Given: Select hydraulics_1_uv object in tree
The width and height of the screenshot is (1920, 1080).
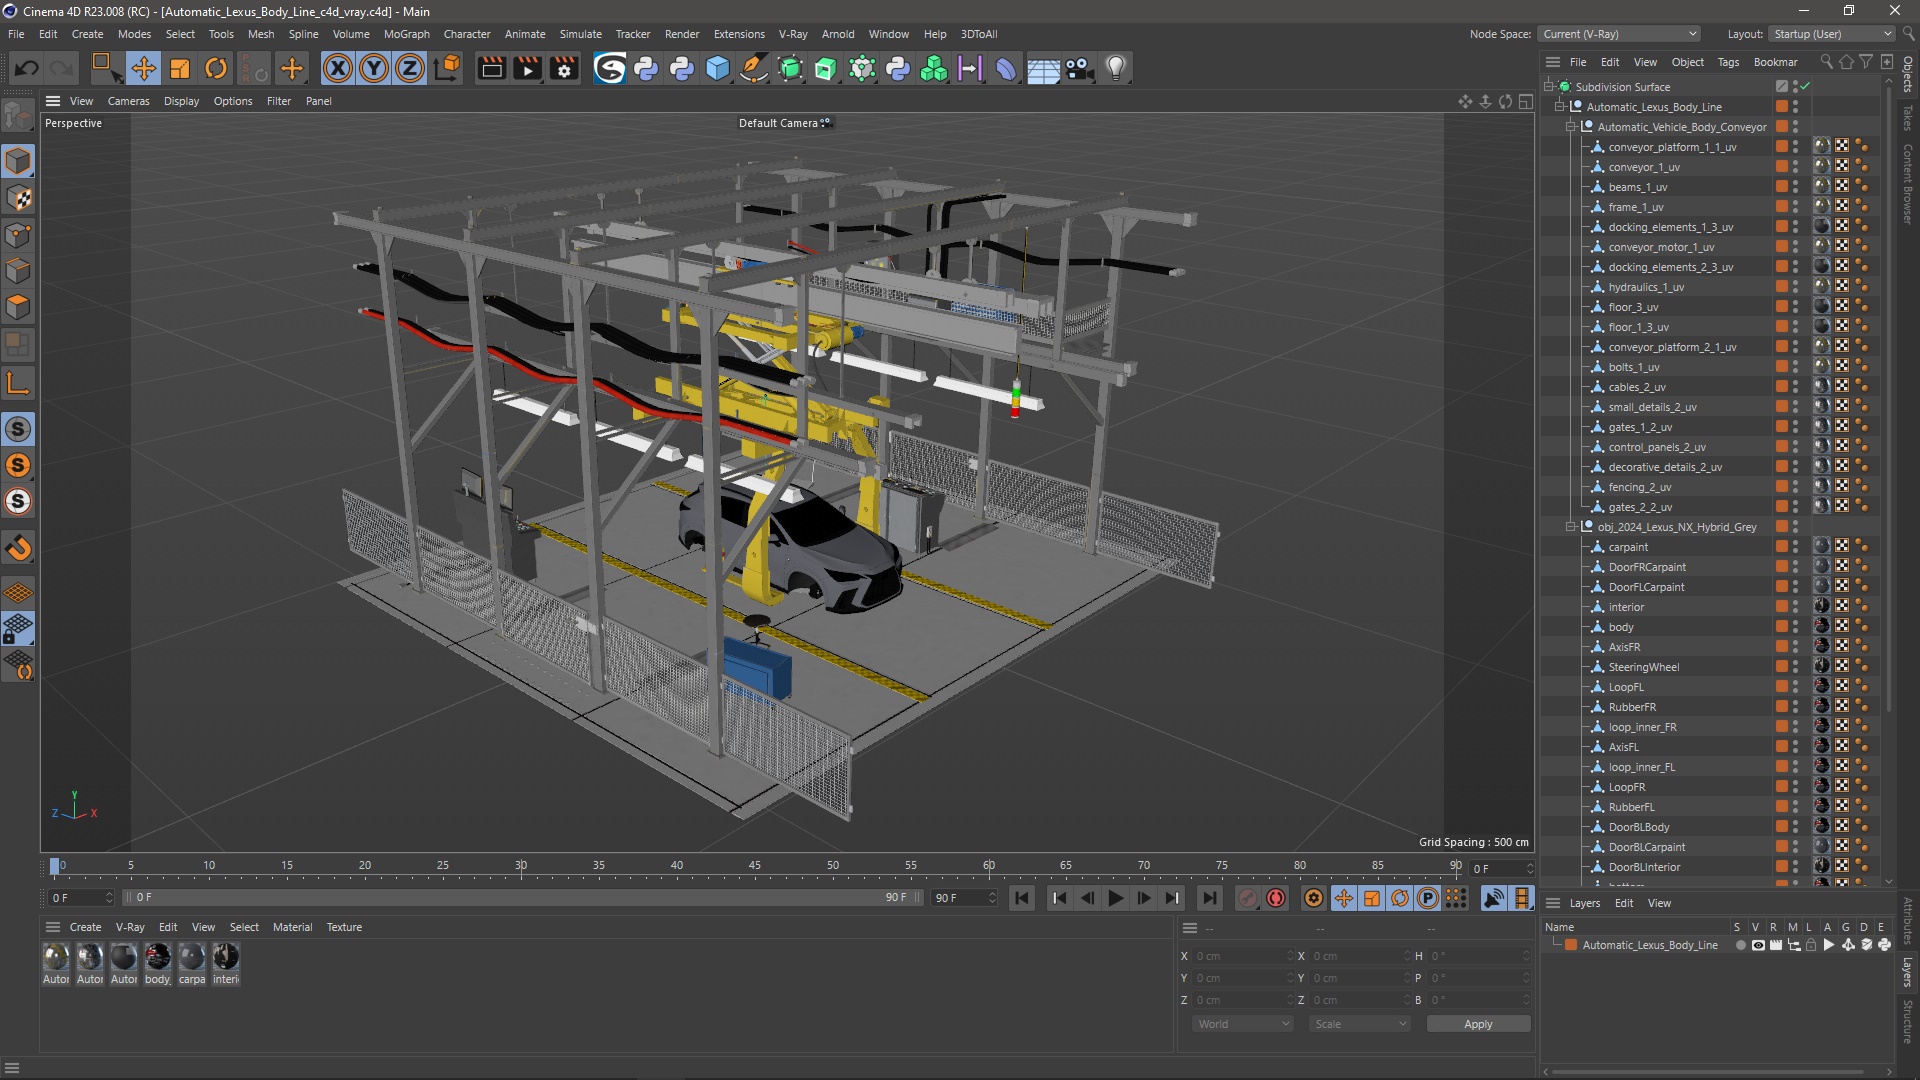Looking at the screenshot, I should click(1646, 287).
